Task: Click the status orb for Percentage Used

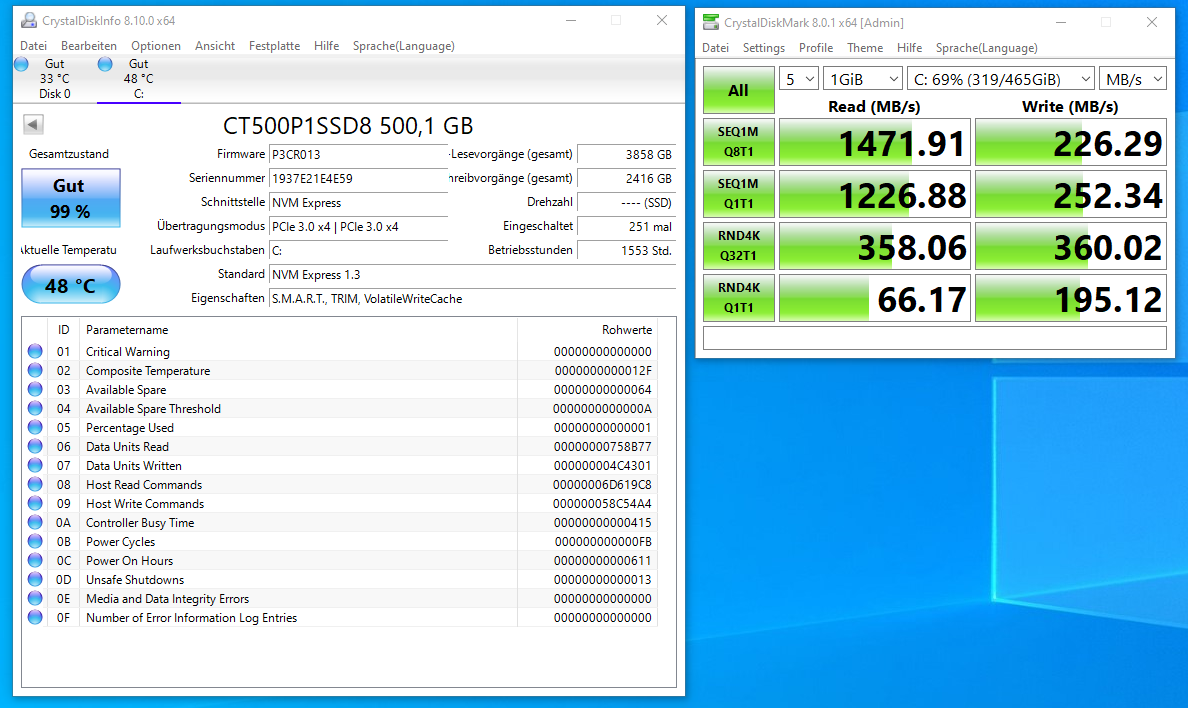Action: (x=35, y=427)
